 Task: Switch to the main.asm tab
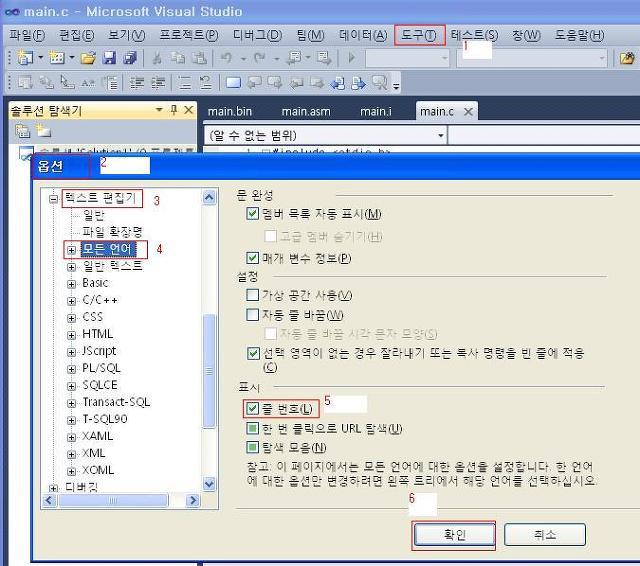306,111
